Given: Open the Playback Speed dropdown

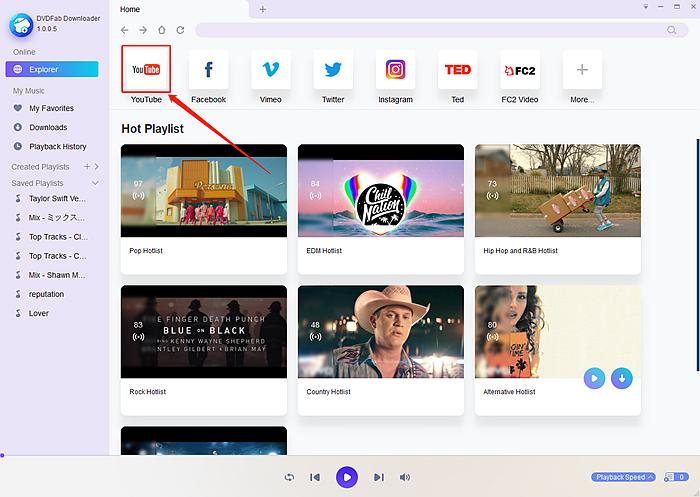Looking at the screenshot, I should (623, 477).
